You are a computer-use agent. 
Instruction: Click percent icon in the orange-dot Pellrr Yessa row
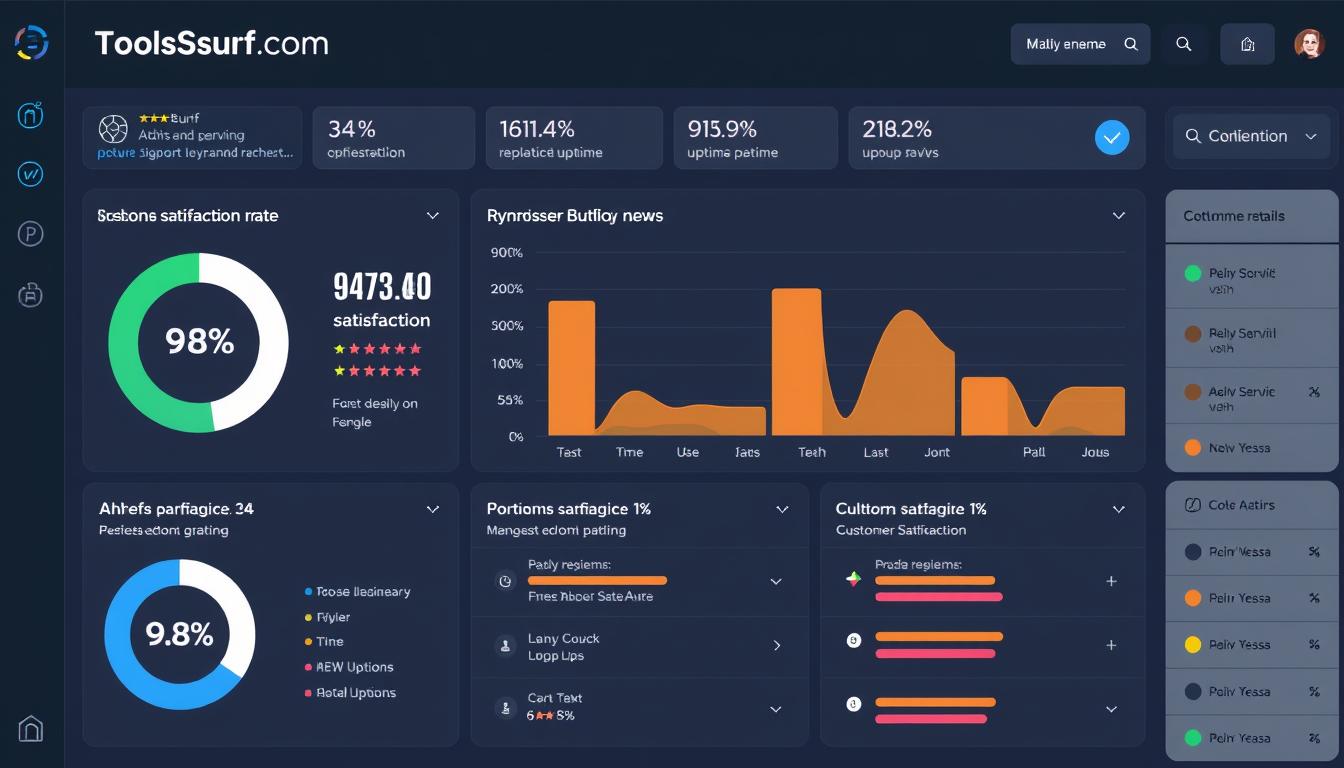click(x=1314, y=598)
